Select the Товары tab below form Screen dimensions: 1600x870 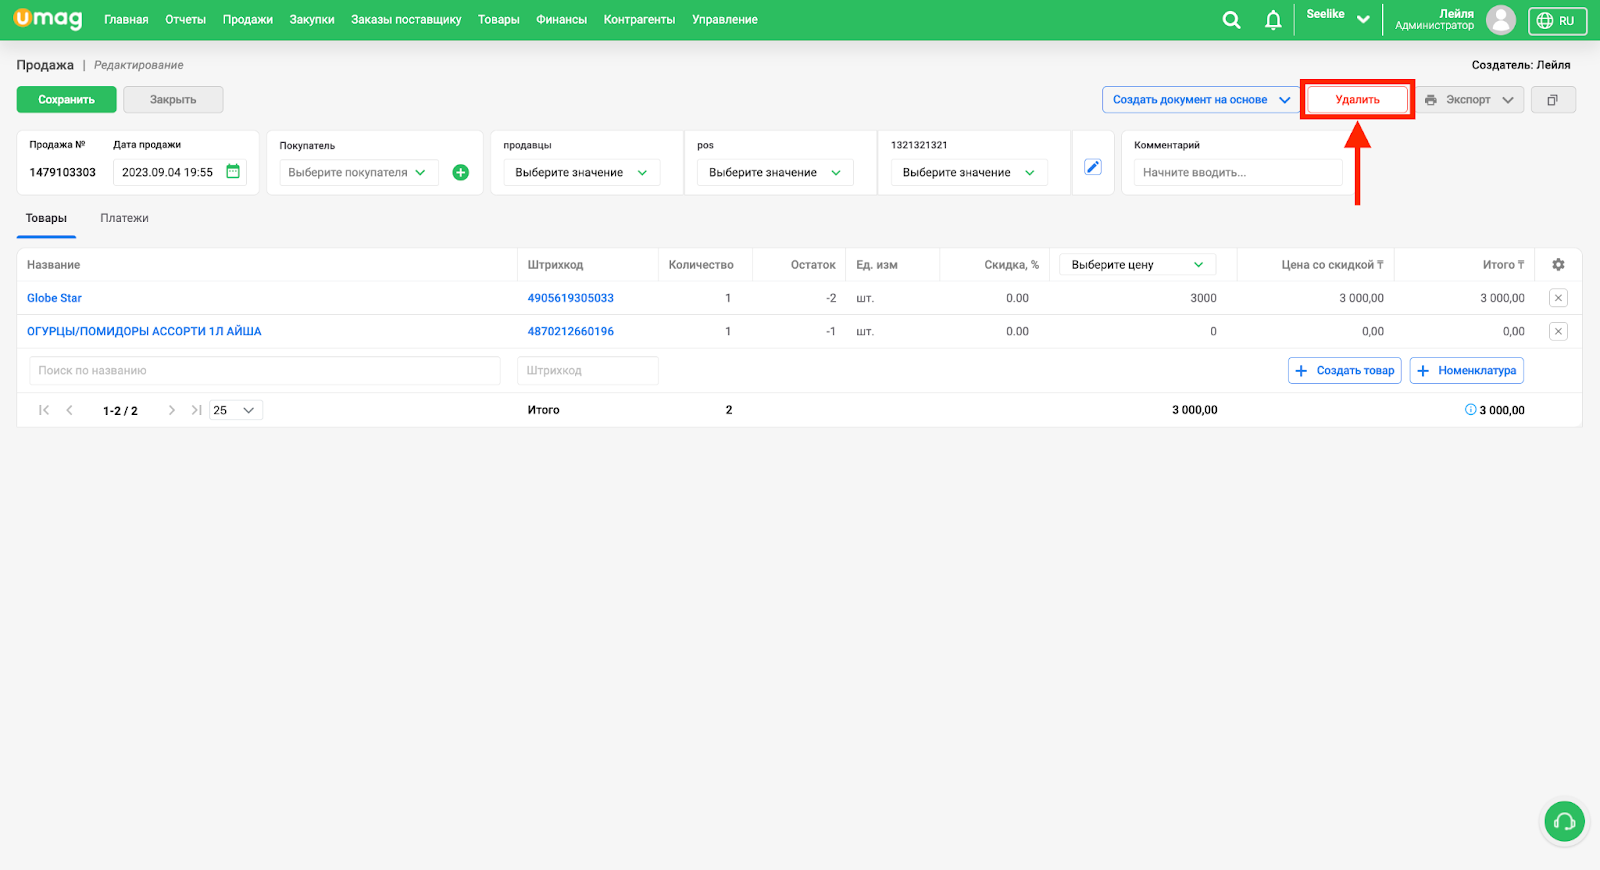click(46, 218)
